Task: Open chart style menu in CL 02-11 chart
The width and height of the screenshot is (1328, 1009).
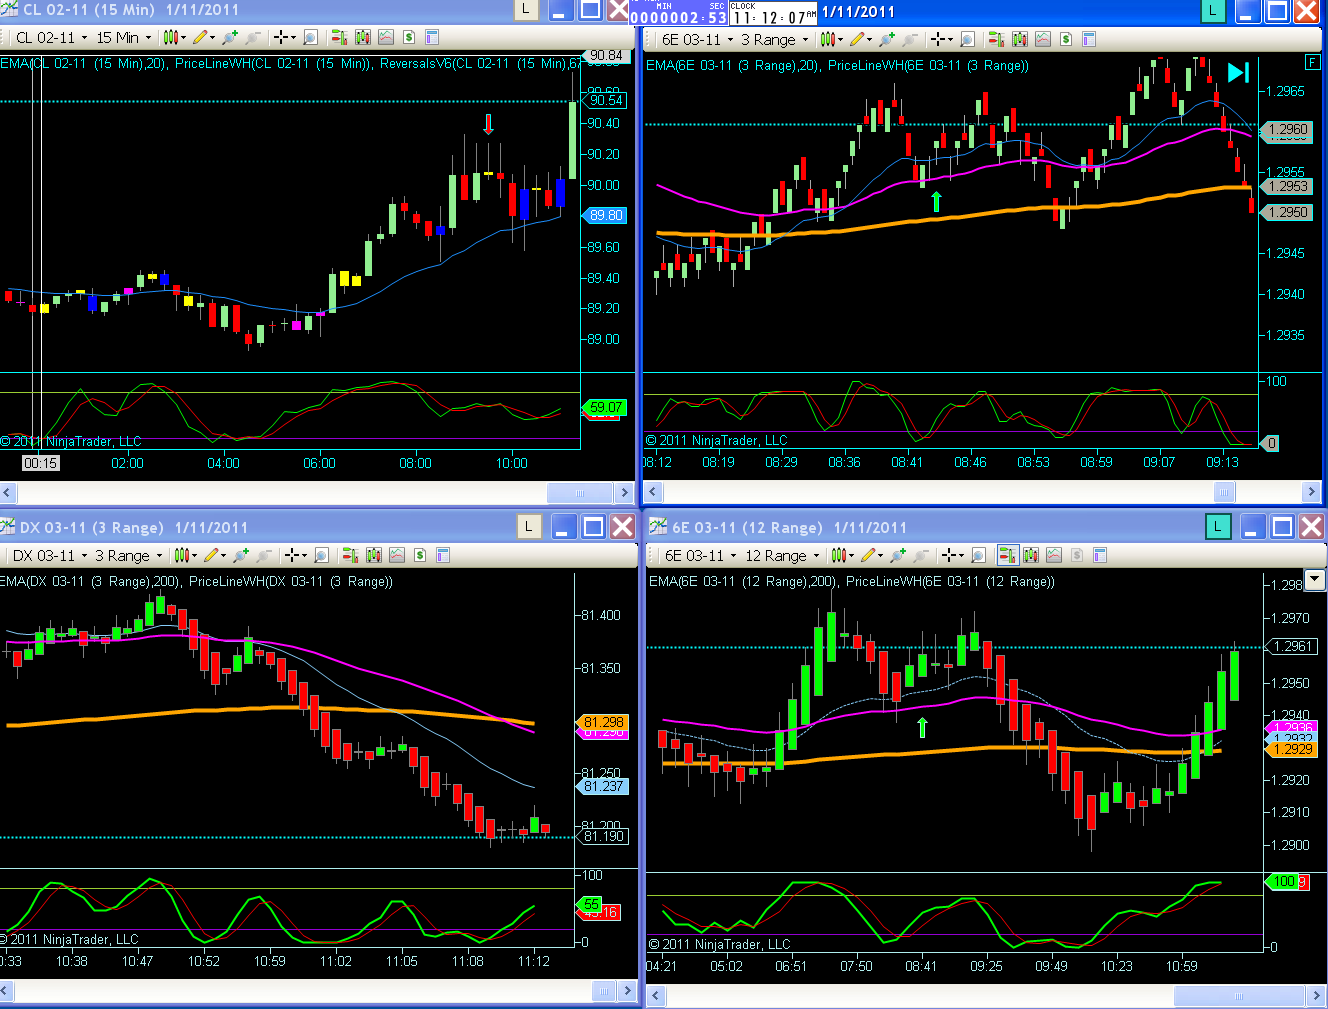Action: [172, 38]
